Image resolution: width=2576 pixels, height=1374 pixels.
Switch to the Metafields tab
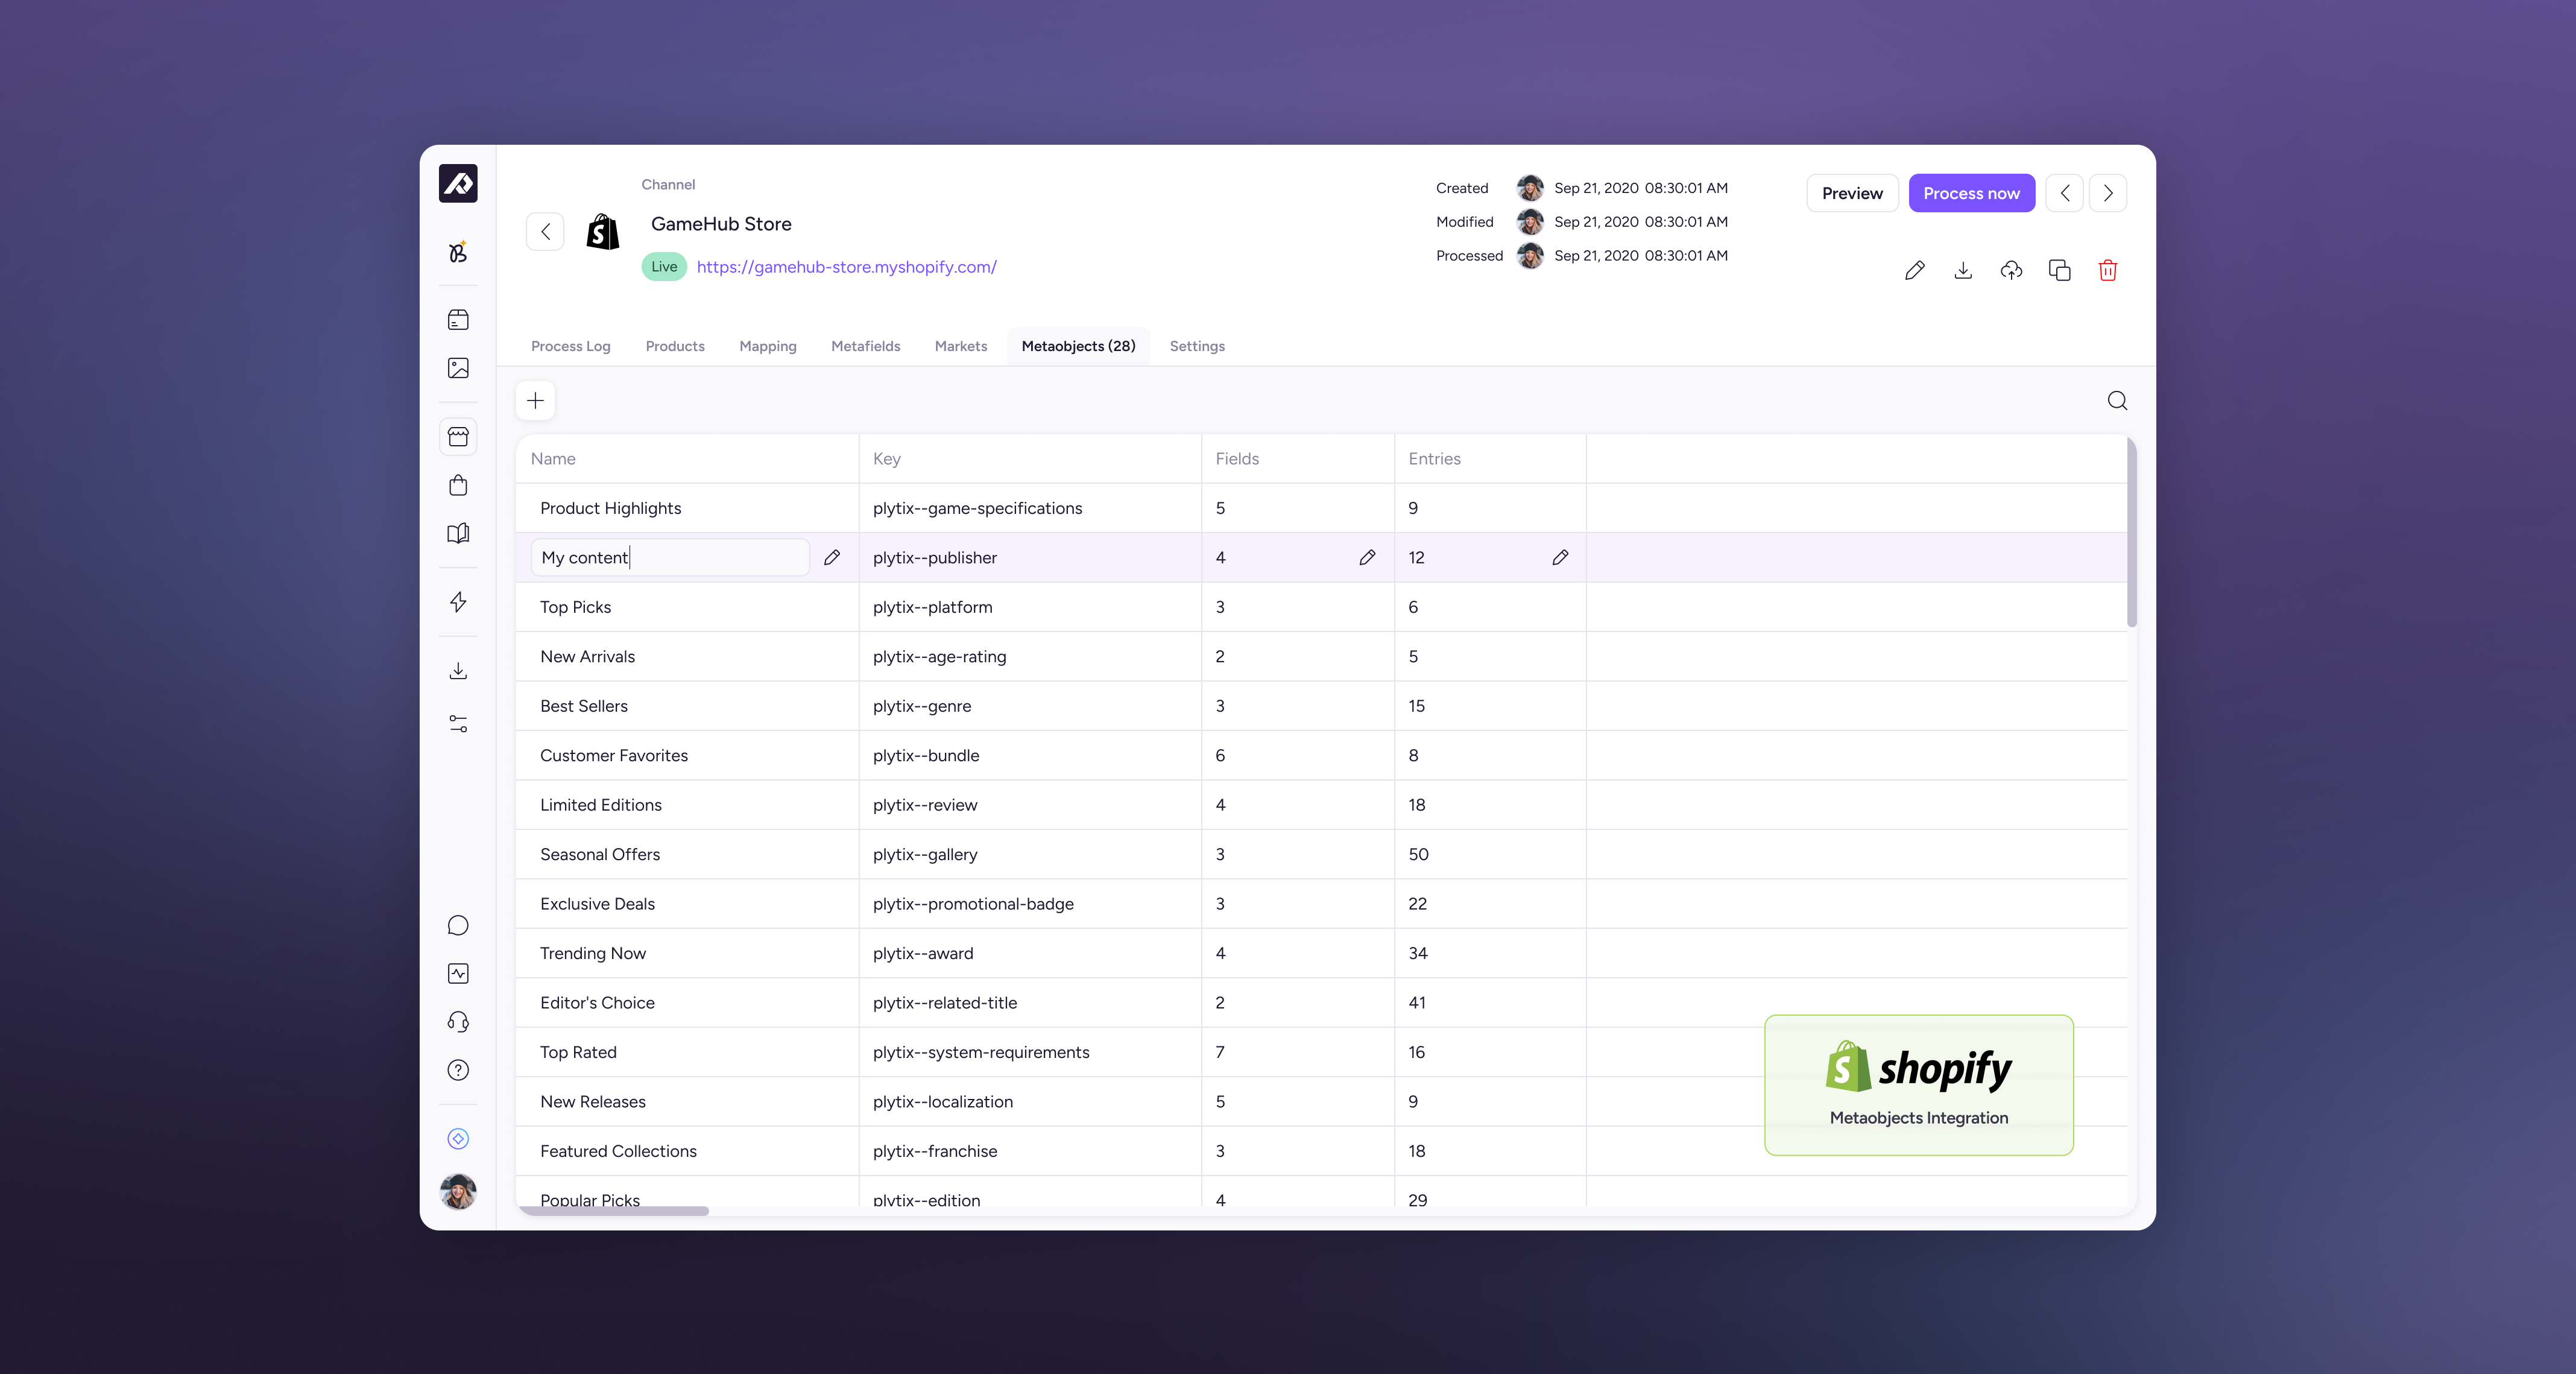click(x=865, y=346)
